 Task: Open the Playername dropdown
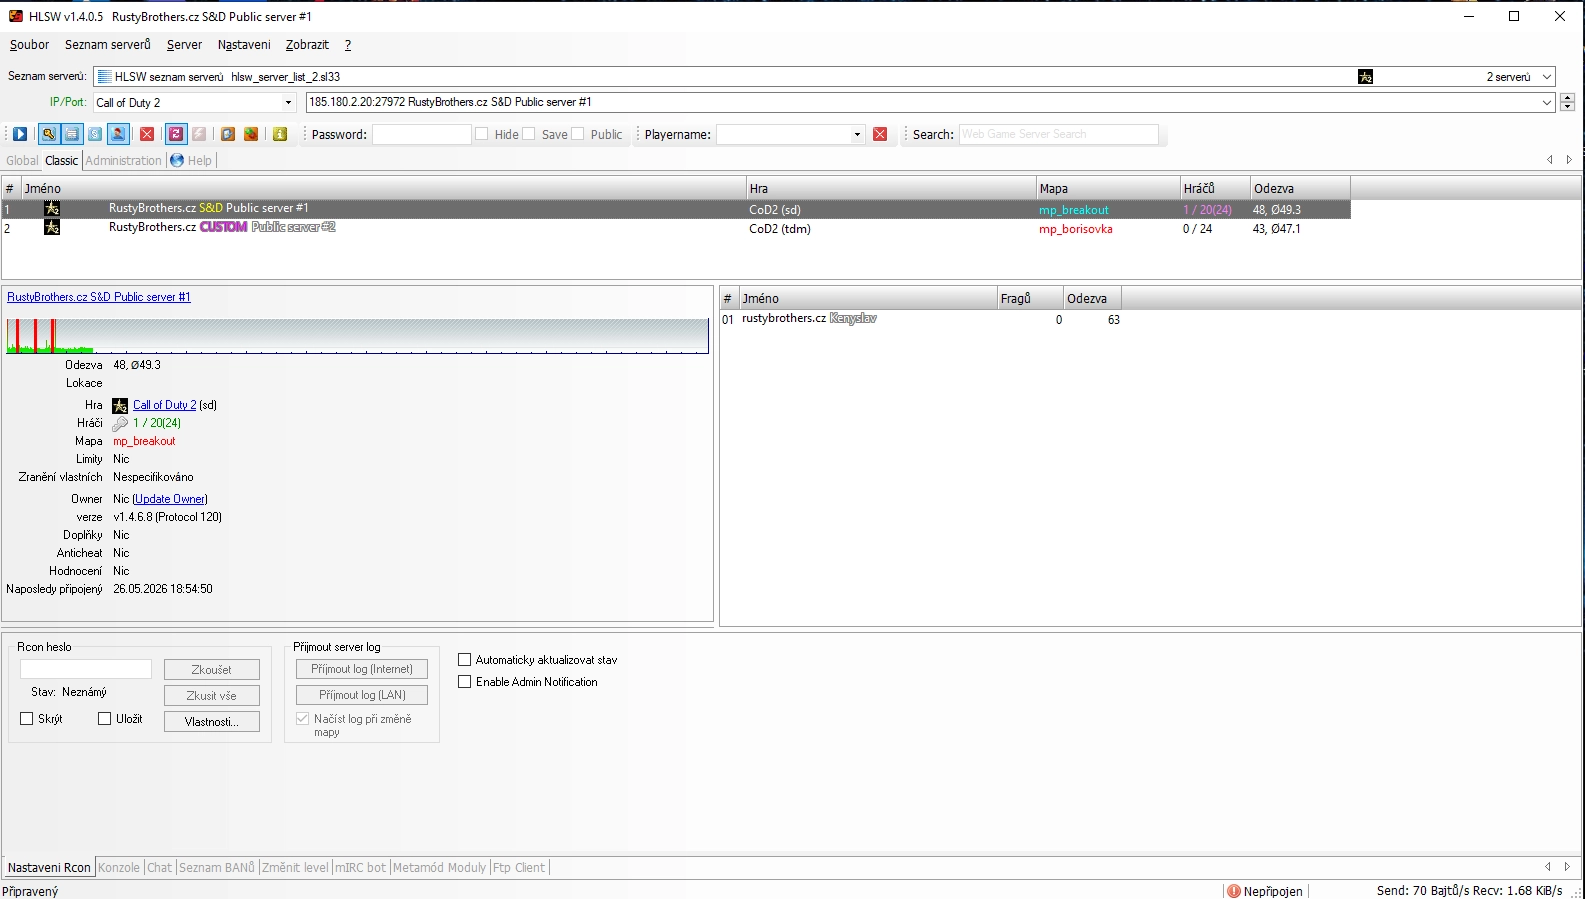[857, 134]
